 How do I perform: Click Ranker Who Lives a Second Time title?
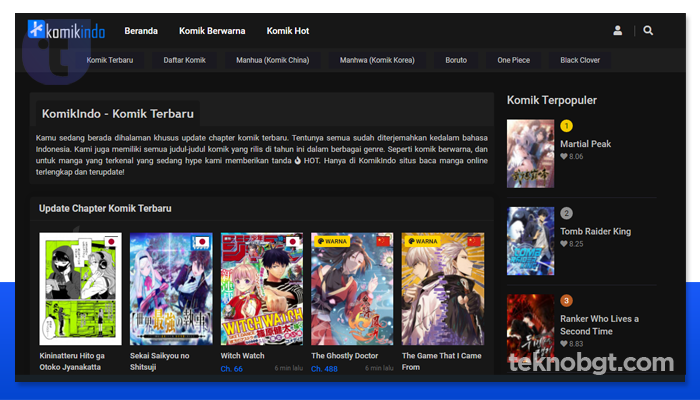[x=600, y=325]
